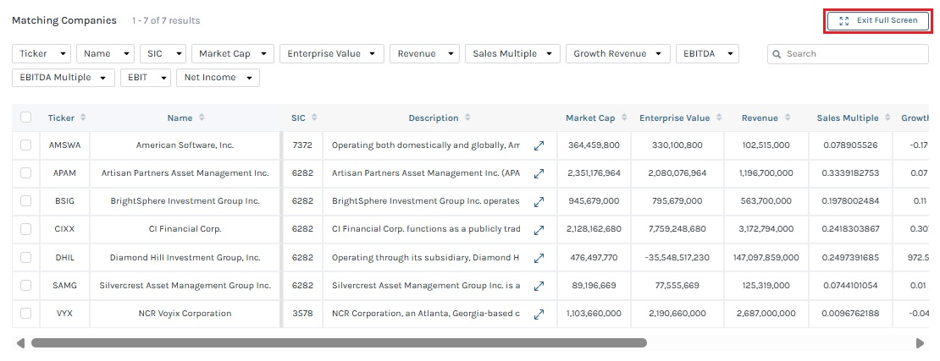Select the BSIG row checkbox
Screen dimensions: 940x361
point(26,201)
